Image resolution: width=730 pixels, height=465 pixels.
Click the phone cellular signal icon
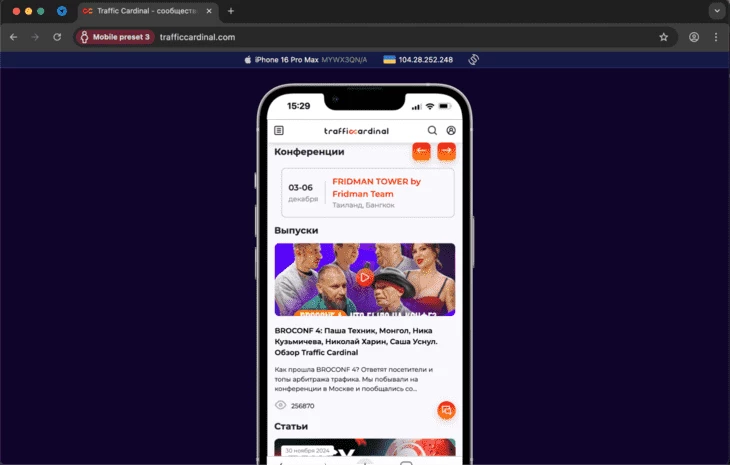(417, 107)
